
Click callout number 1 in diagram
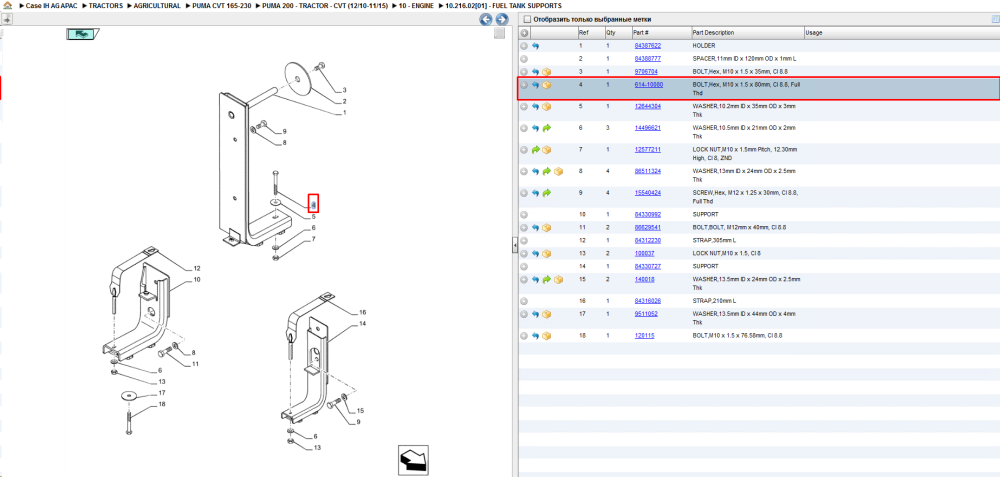pos(345,113)
